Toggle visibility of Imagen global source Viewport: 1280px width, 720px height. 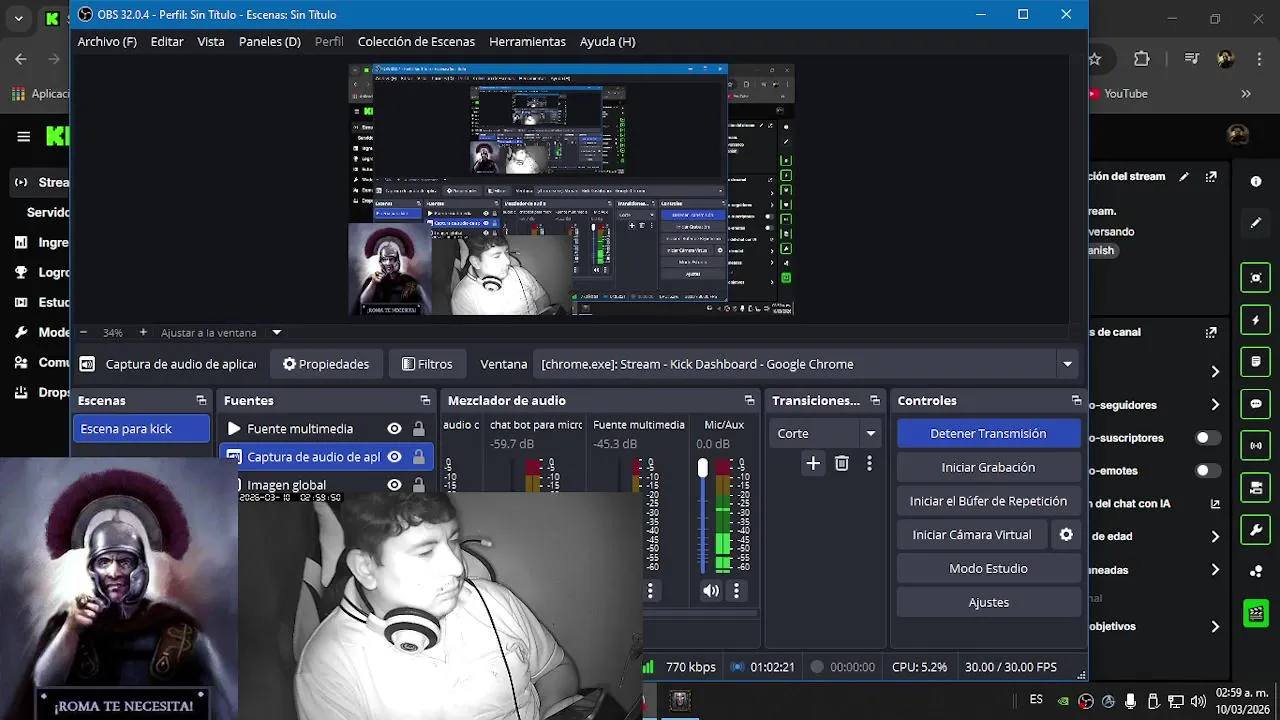click(394, 485)
